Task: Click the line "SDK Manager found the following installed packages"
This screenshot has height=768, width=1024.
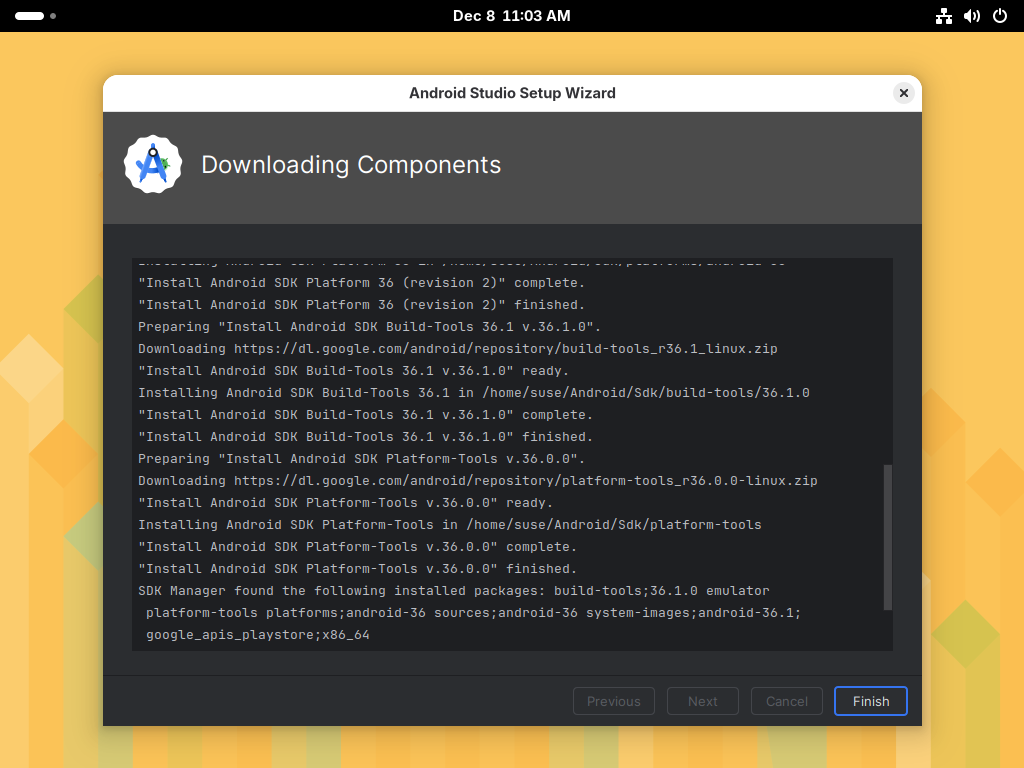Action: (453, 590)
